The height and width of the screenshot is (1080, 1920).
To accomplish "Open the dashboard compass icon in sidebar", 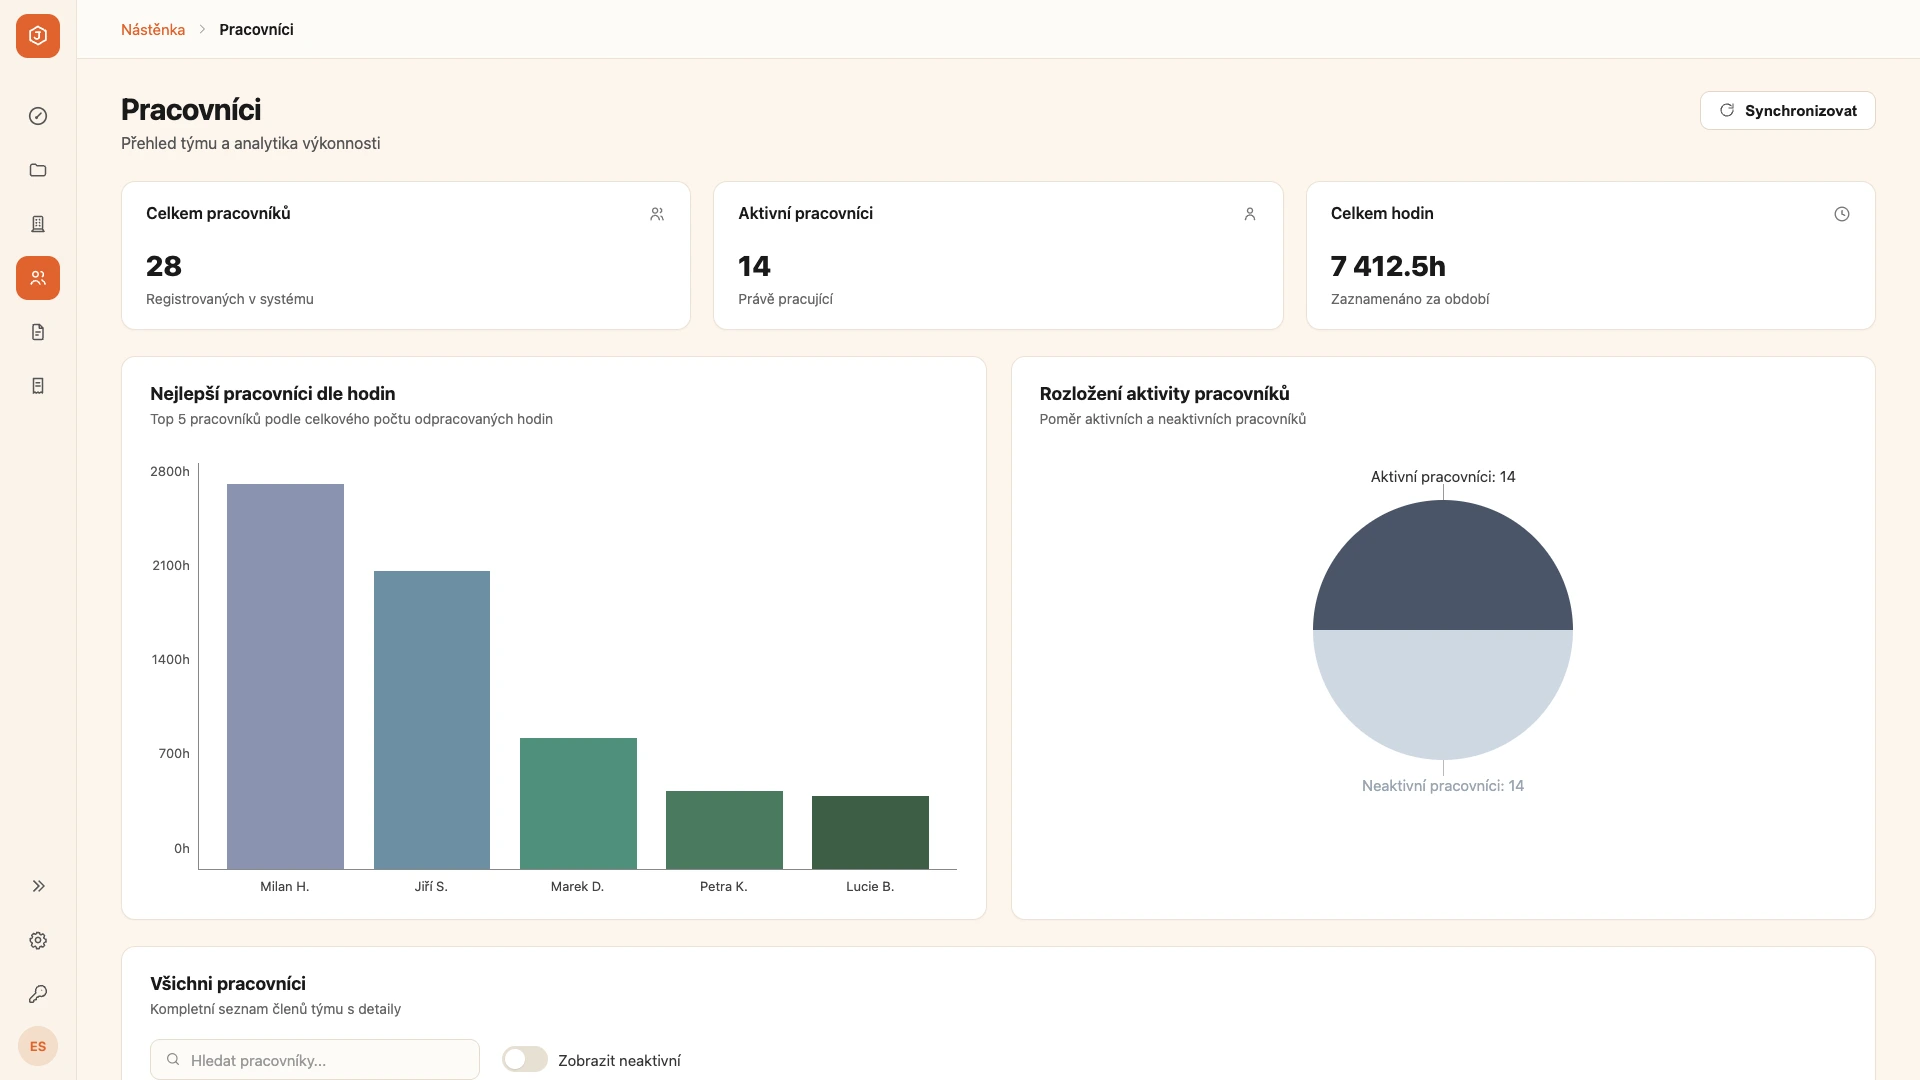I will [38, 116].
